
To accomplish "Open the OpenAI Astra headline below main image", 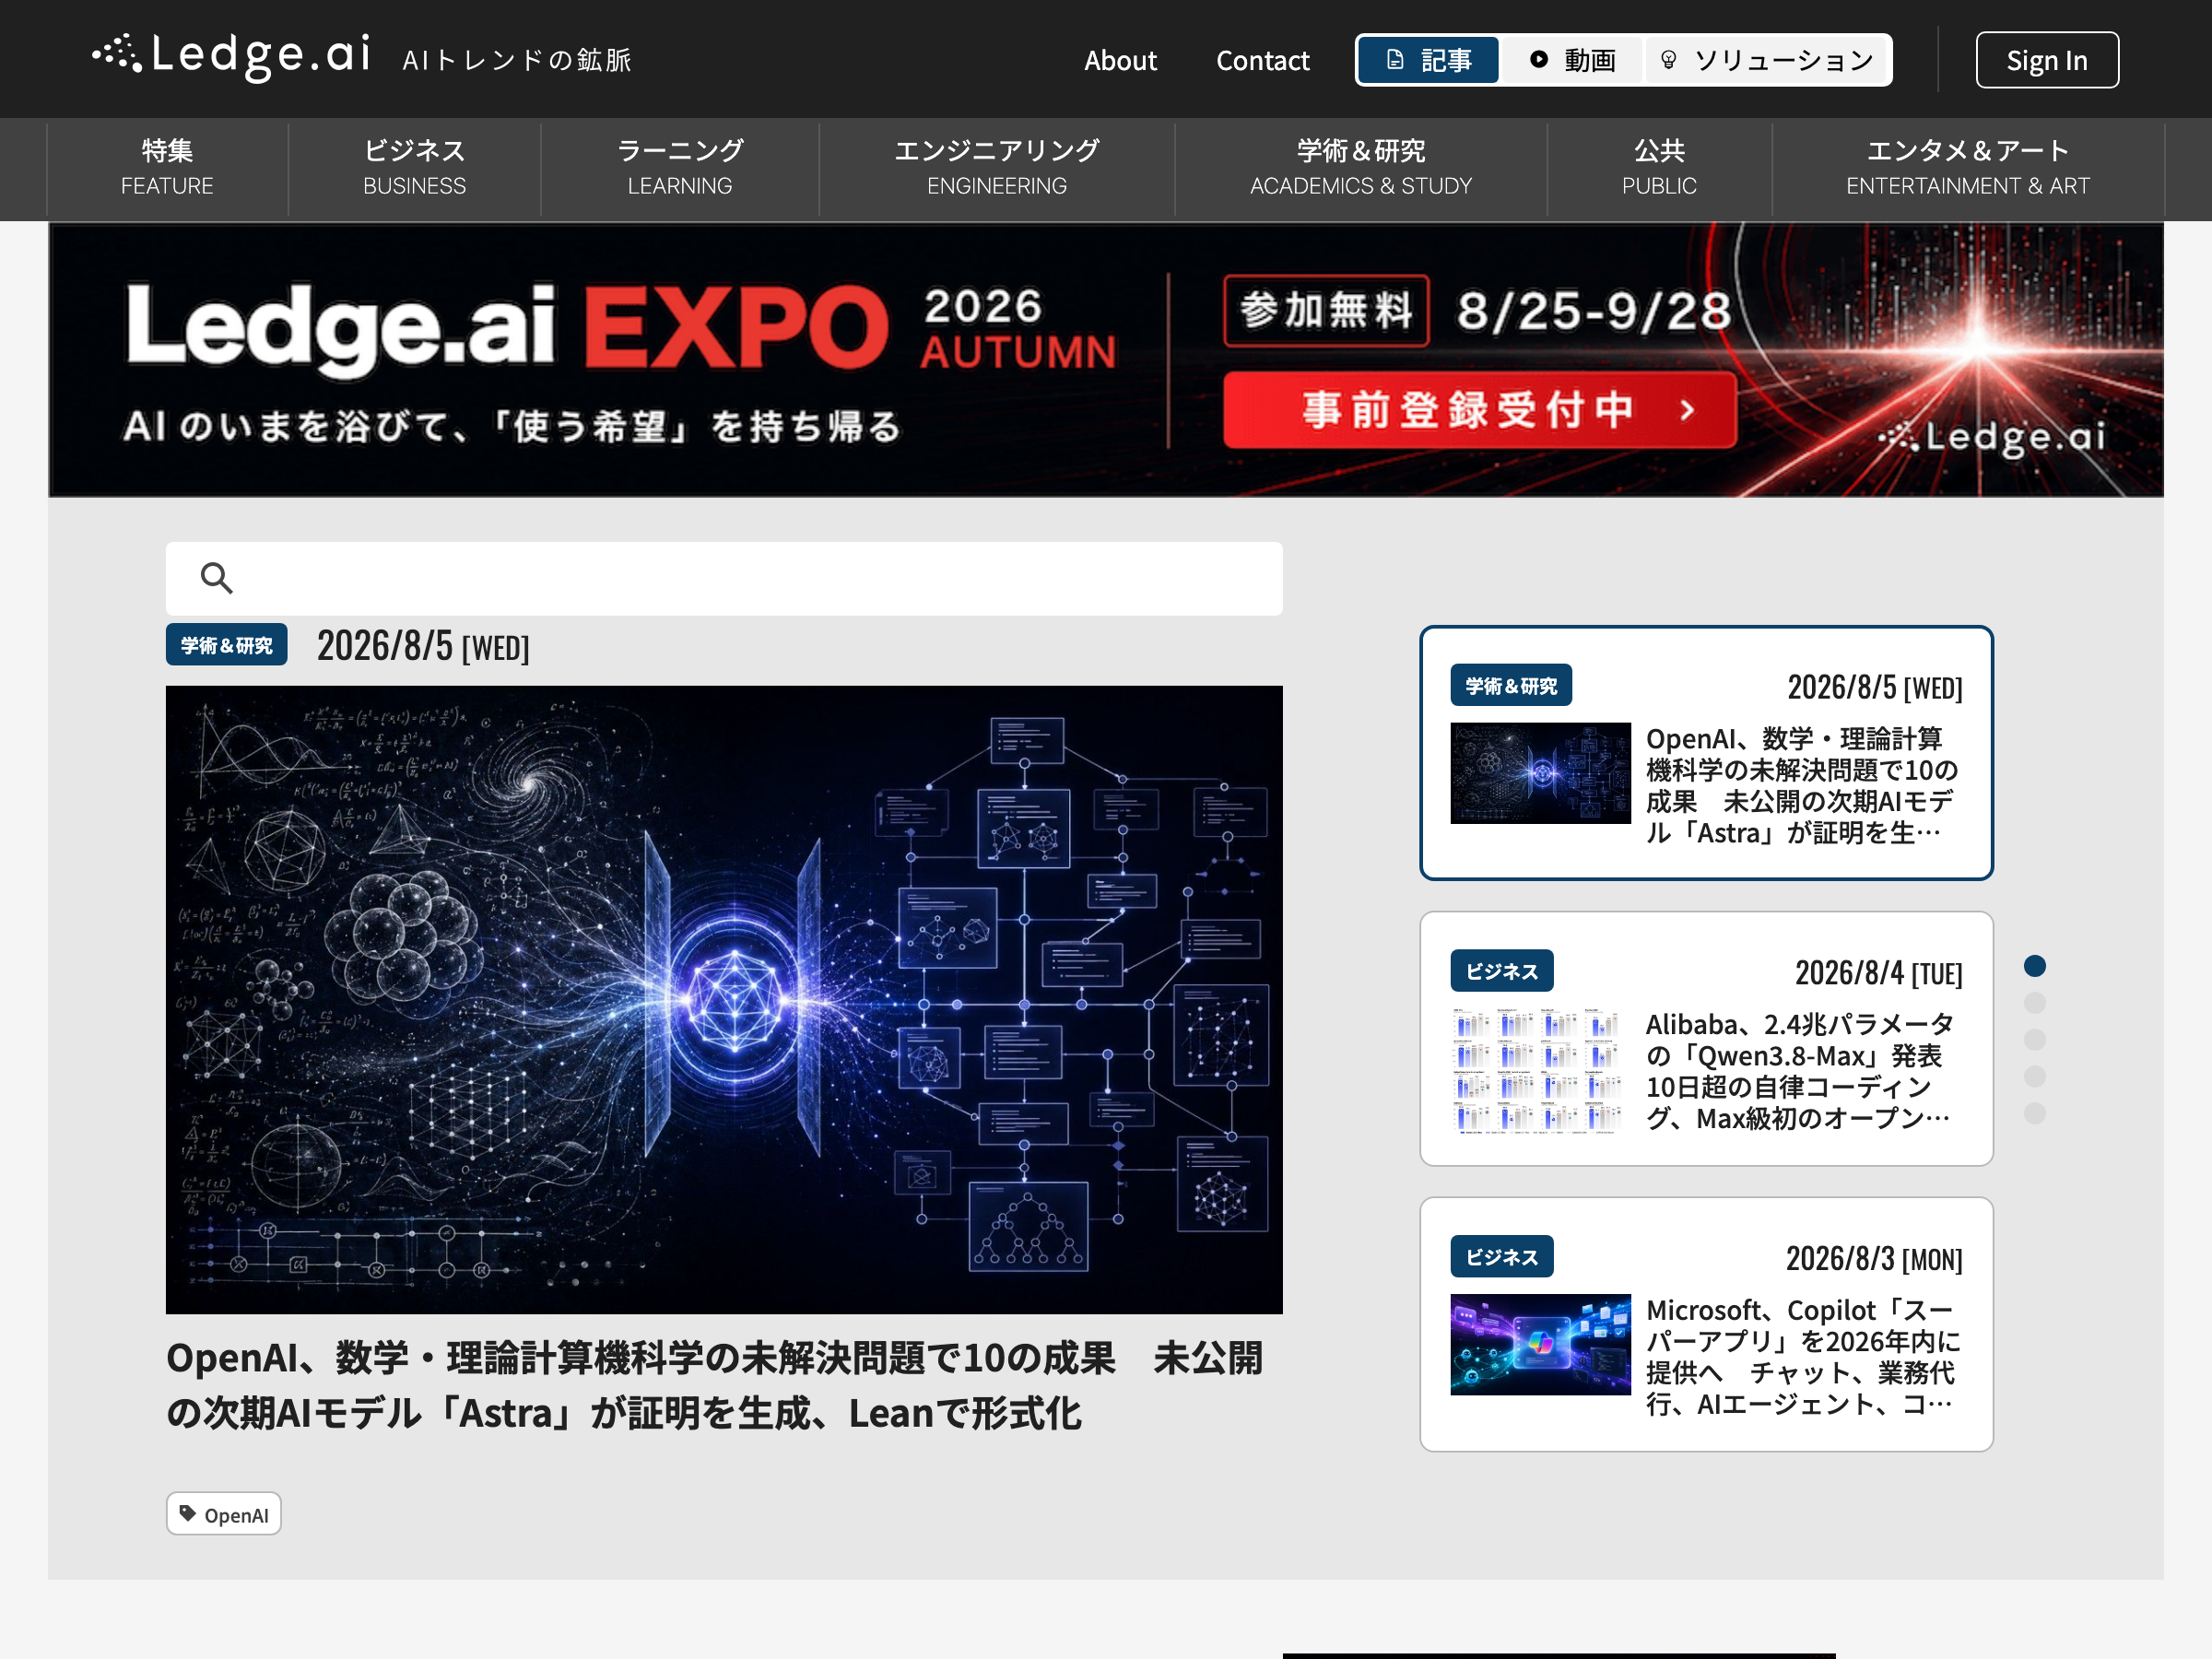I will point(714,1385).
